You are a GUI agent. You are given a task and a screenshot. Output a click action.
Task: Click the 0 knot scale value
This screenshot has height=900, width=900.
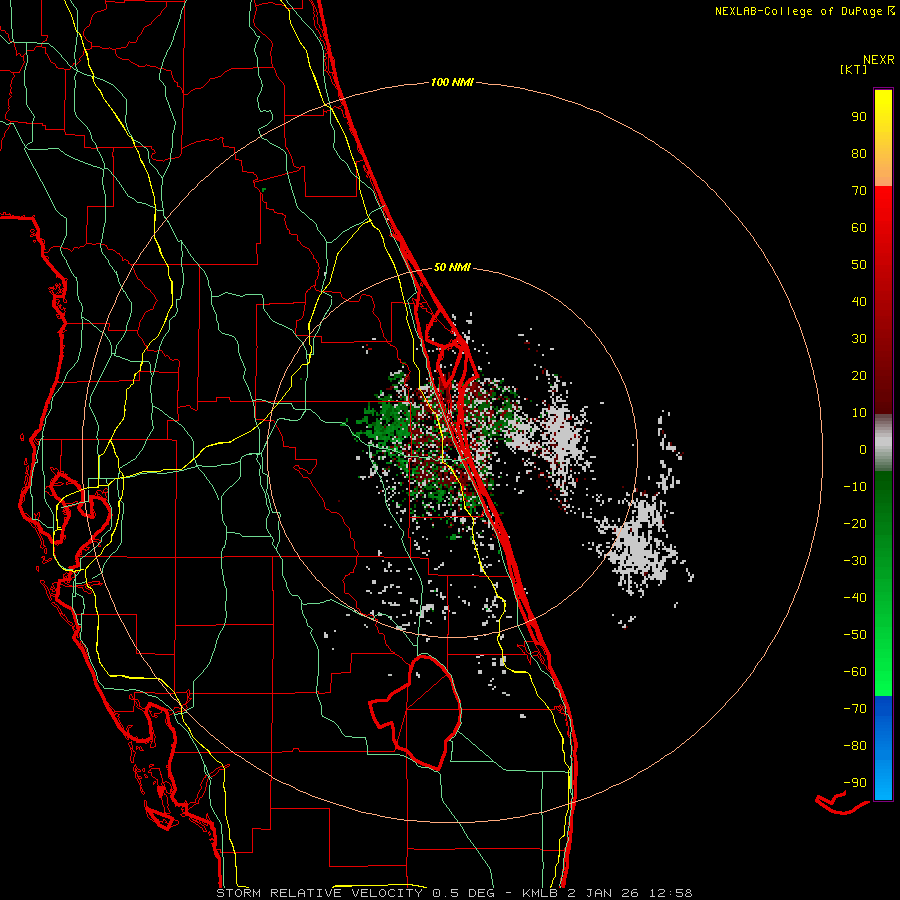click(863, 450)
